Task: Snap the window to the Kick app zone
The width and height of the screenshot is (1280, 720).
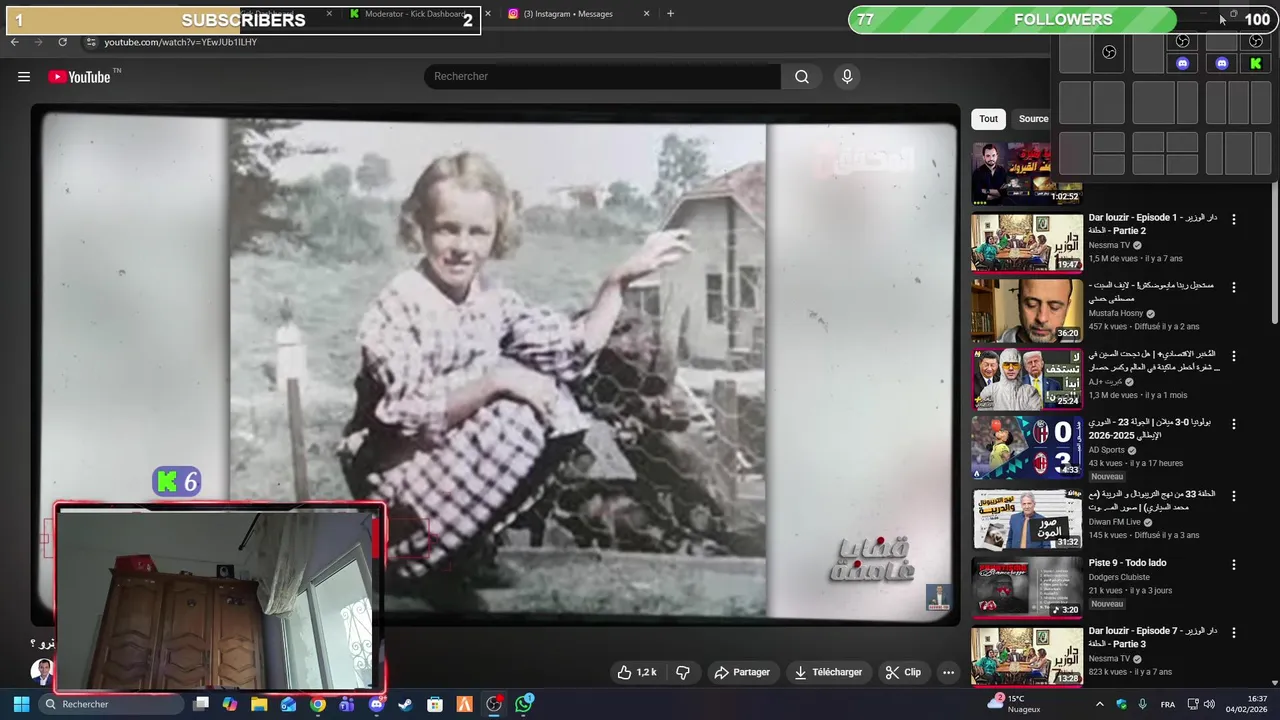Action: click(x=1256, y=63)
